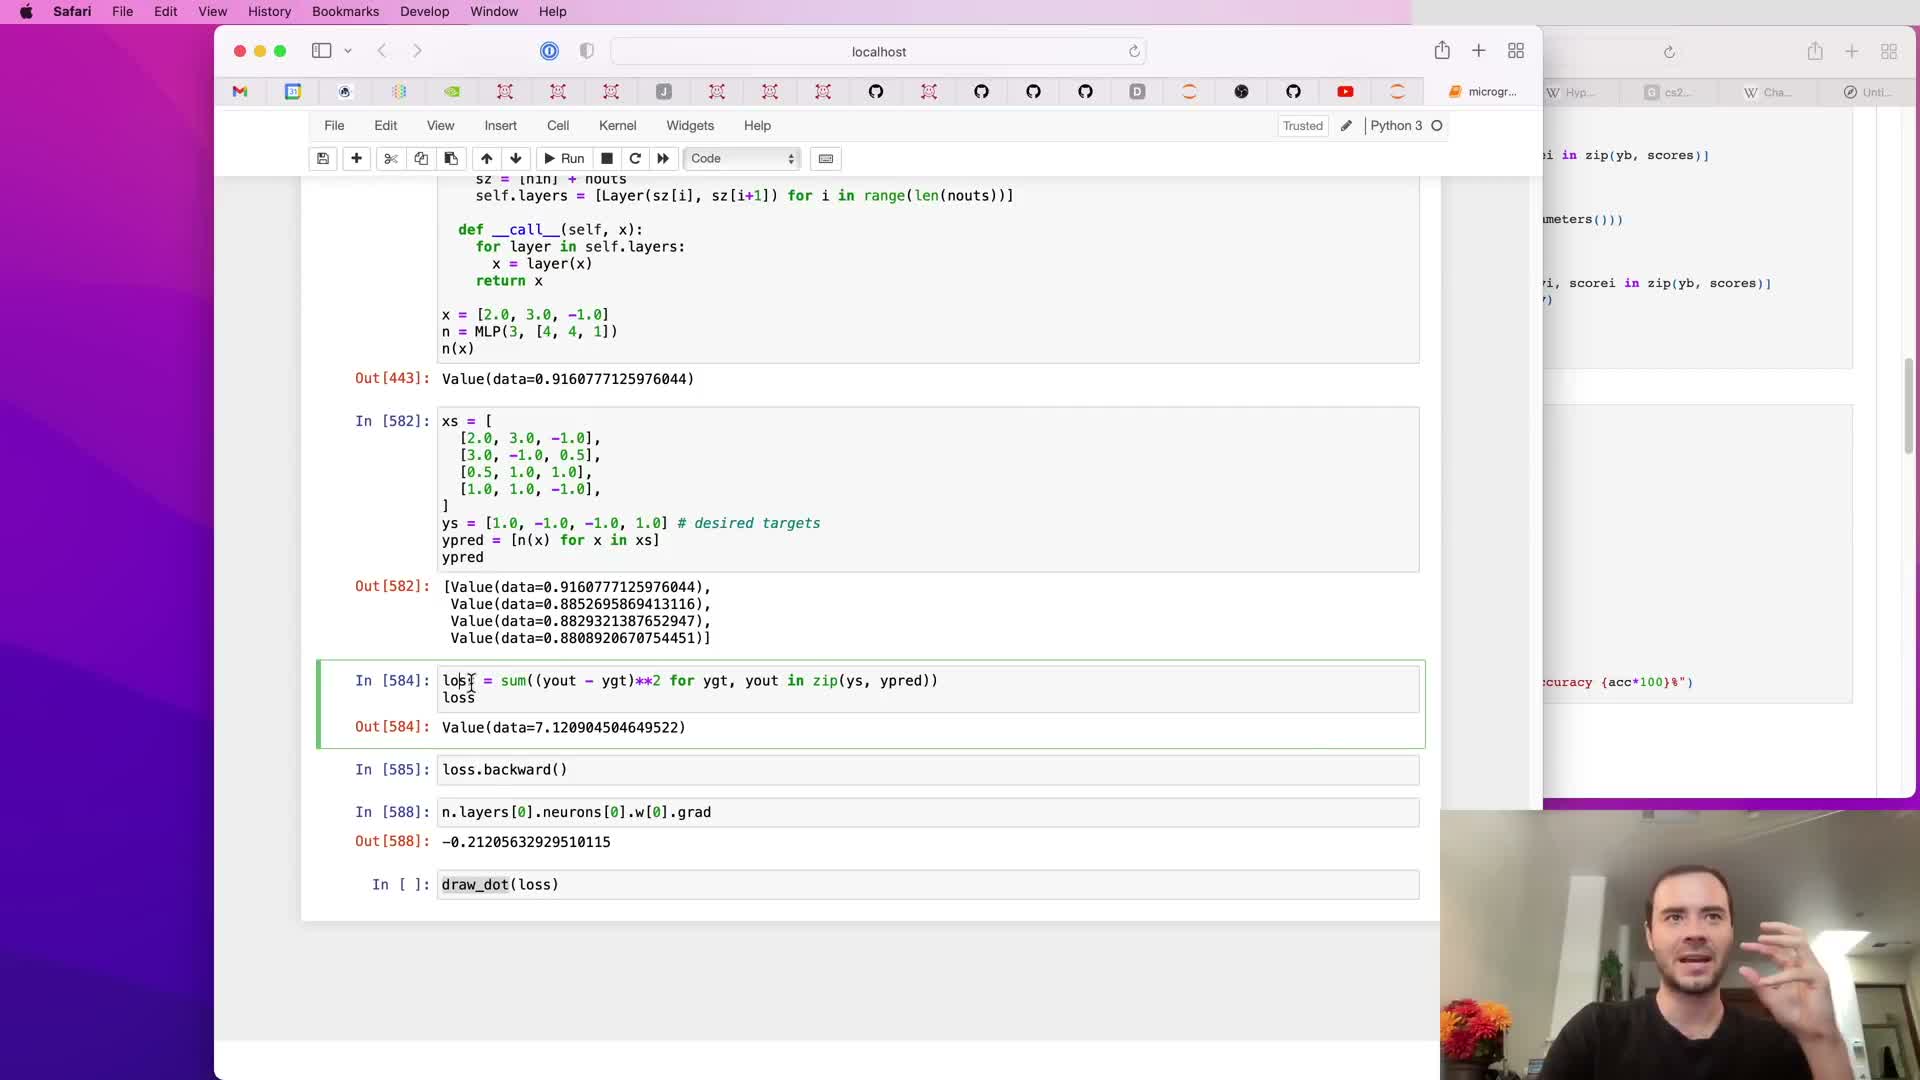
Task: Move the selected cell up
Action: 486,158
